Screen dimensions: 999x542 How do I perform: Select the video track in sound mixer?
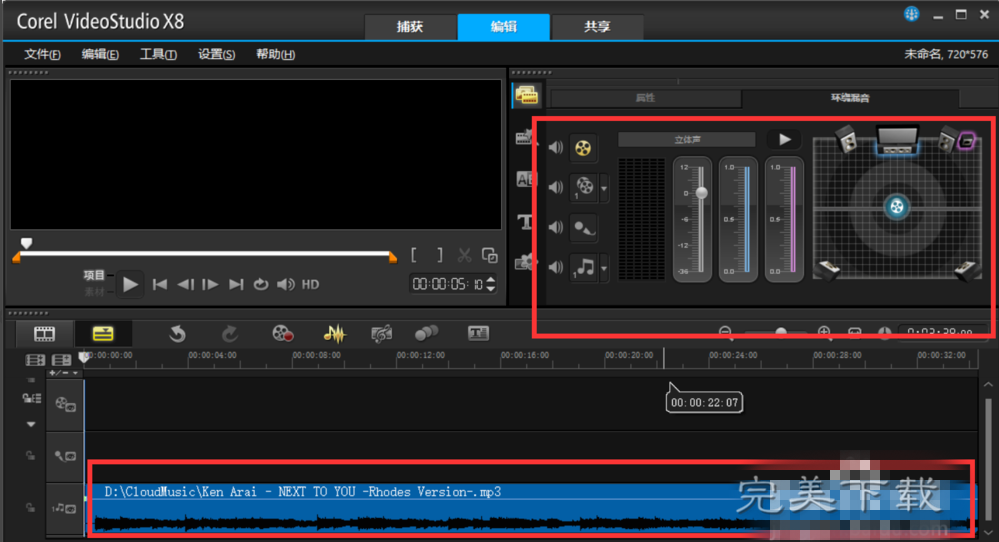pyautogui.click(x=584, y=187)
